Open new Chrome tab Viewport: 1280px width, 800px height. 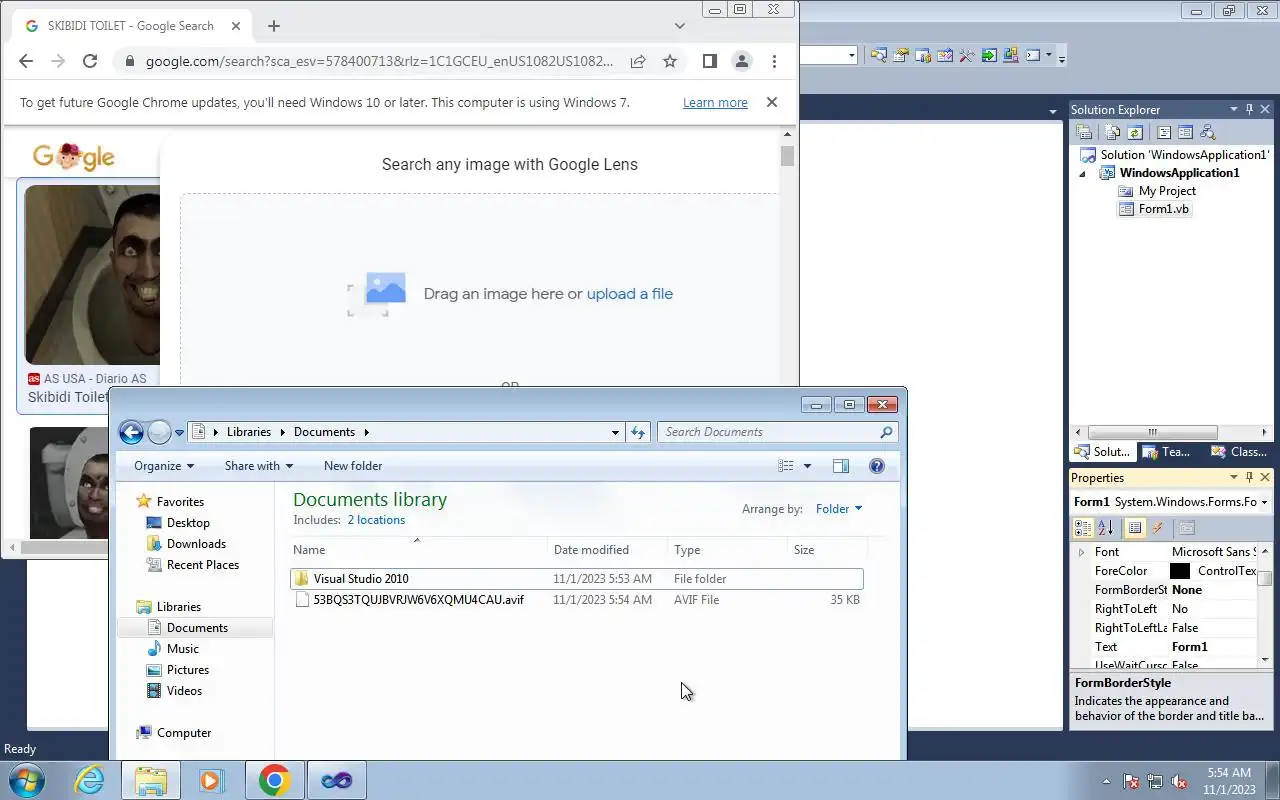273,26
